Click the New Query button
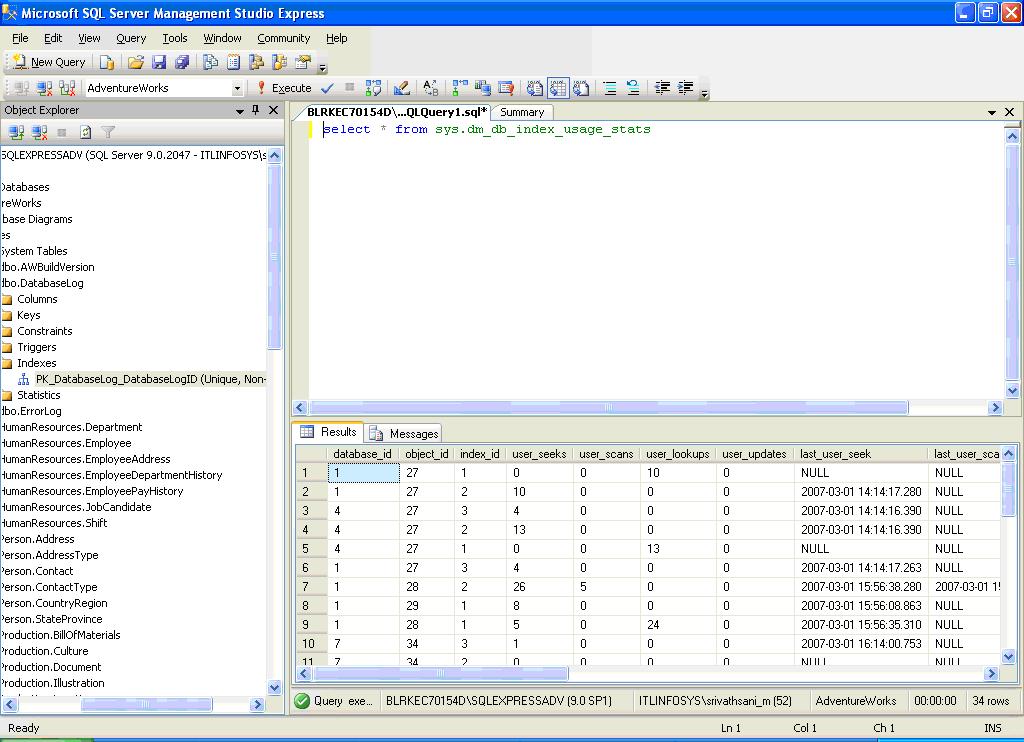1024x742 pixels. tap(50, 62)
